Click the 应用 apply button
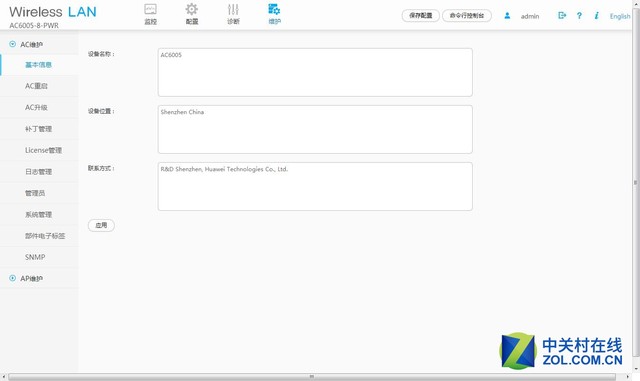This screenshot has height=381, width=640. [101, 225]
